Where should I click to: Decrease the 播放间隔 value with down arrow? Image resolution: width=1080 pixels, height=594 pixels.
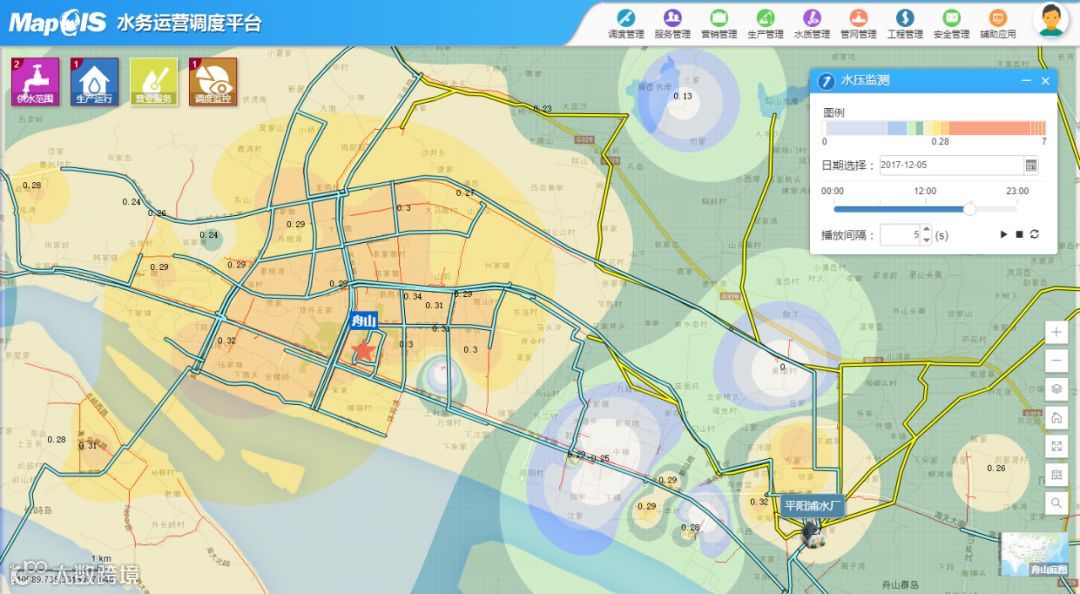[926, 239]
